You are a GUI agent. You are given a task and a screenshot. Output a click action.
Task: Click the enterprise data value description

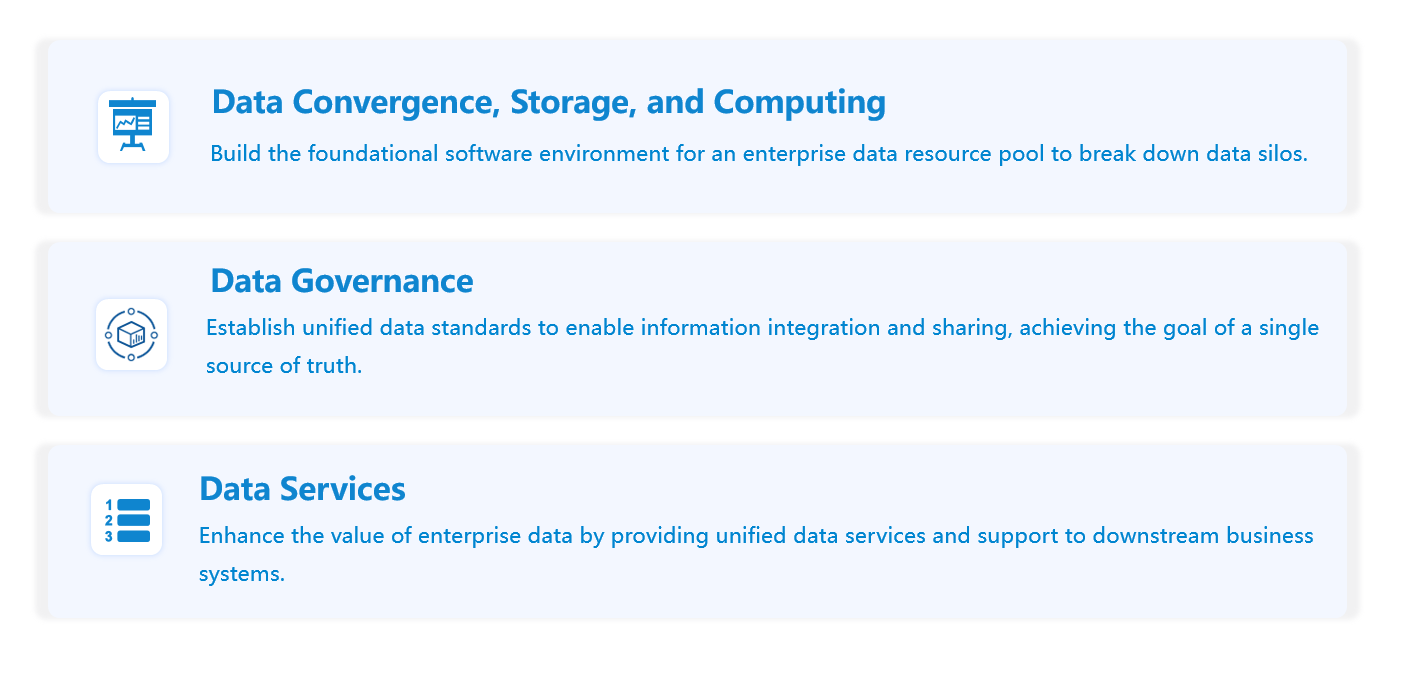[756, 536]
